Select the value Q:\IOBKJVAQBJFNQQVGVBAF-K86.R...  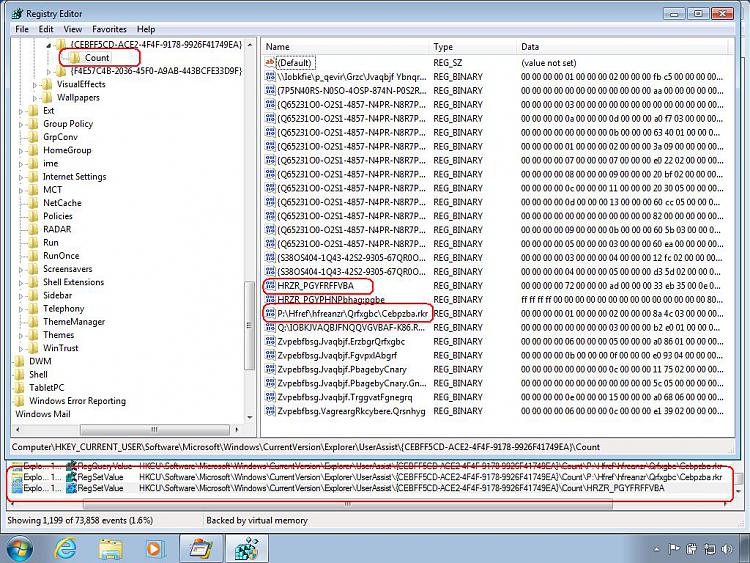point(351,328)
